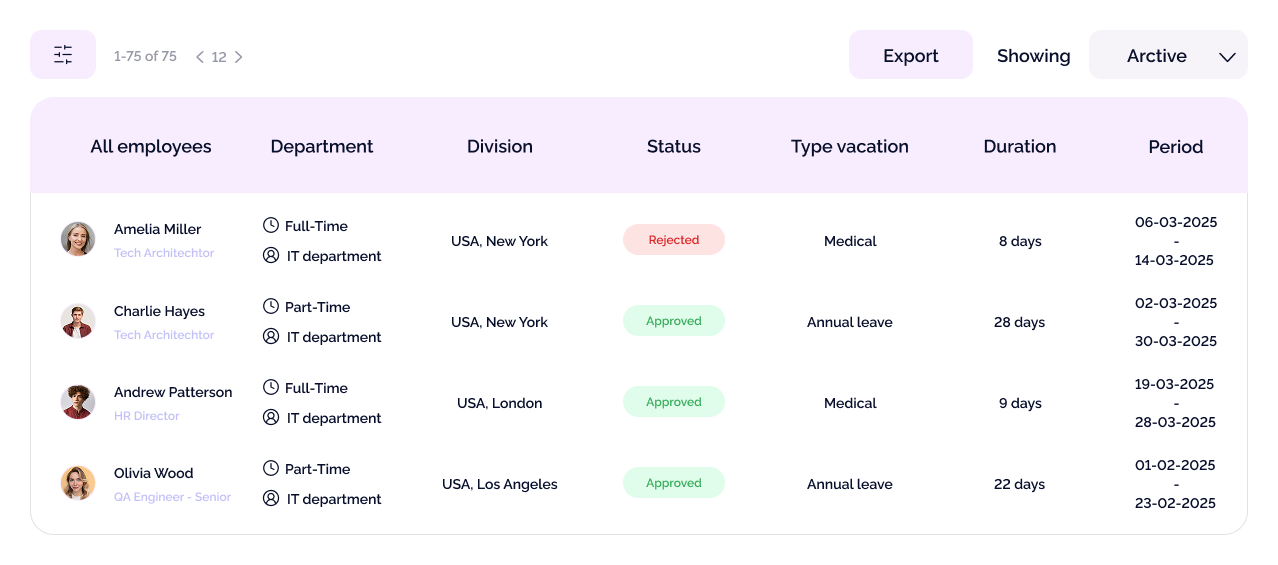Screen dimensions: 1278x565
Task: Sort by the Status column header
Action: 673,147
